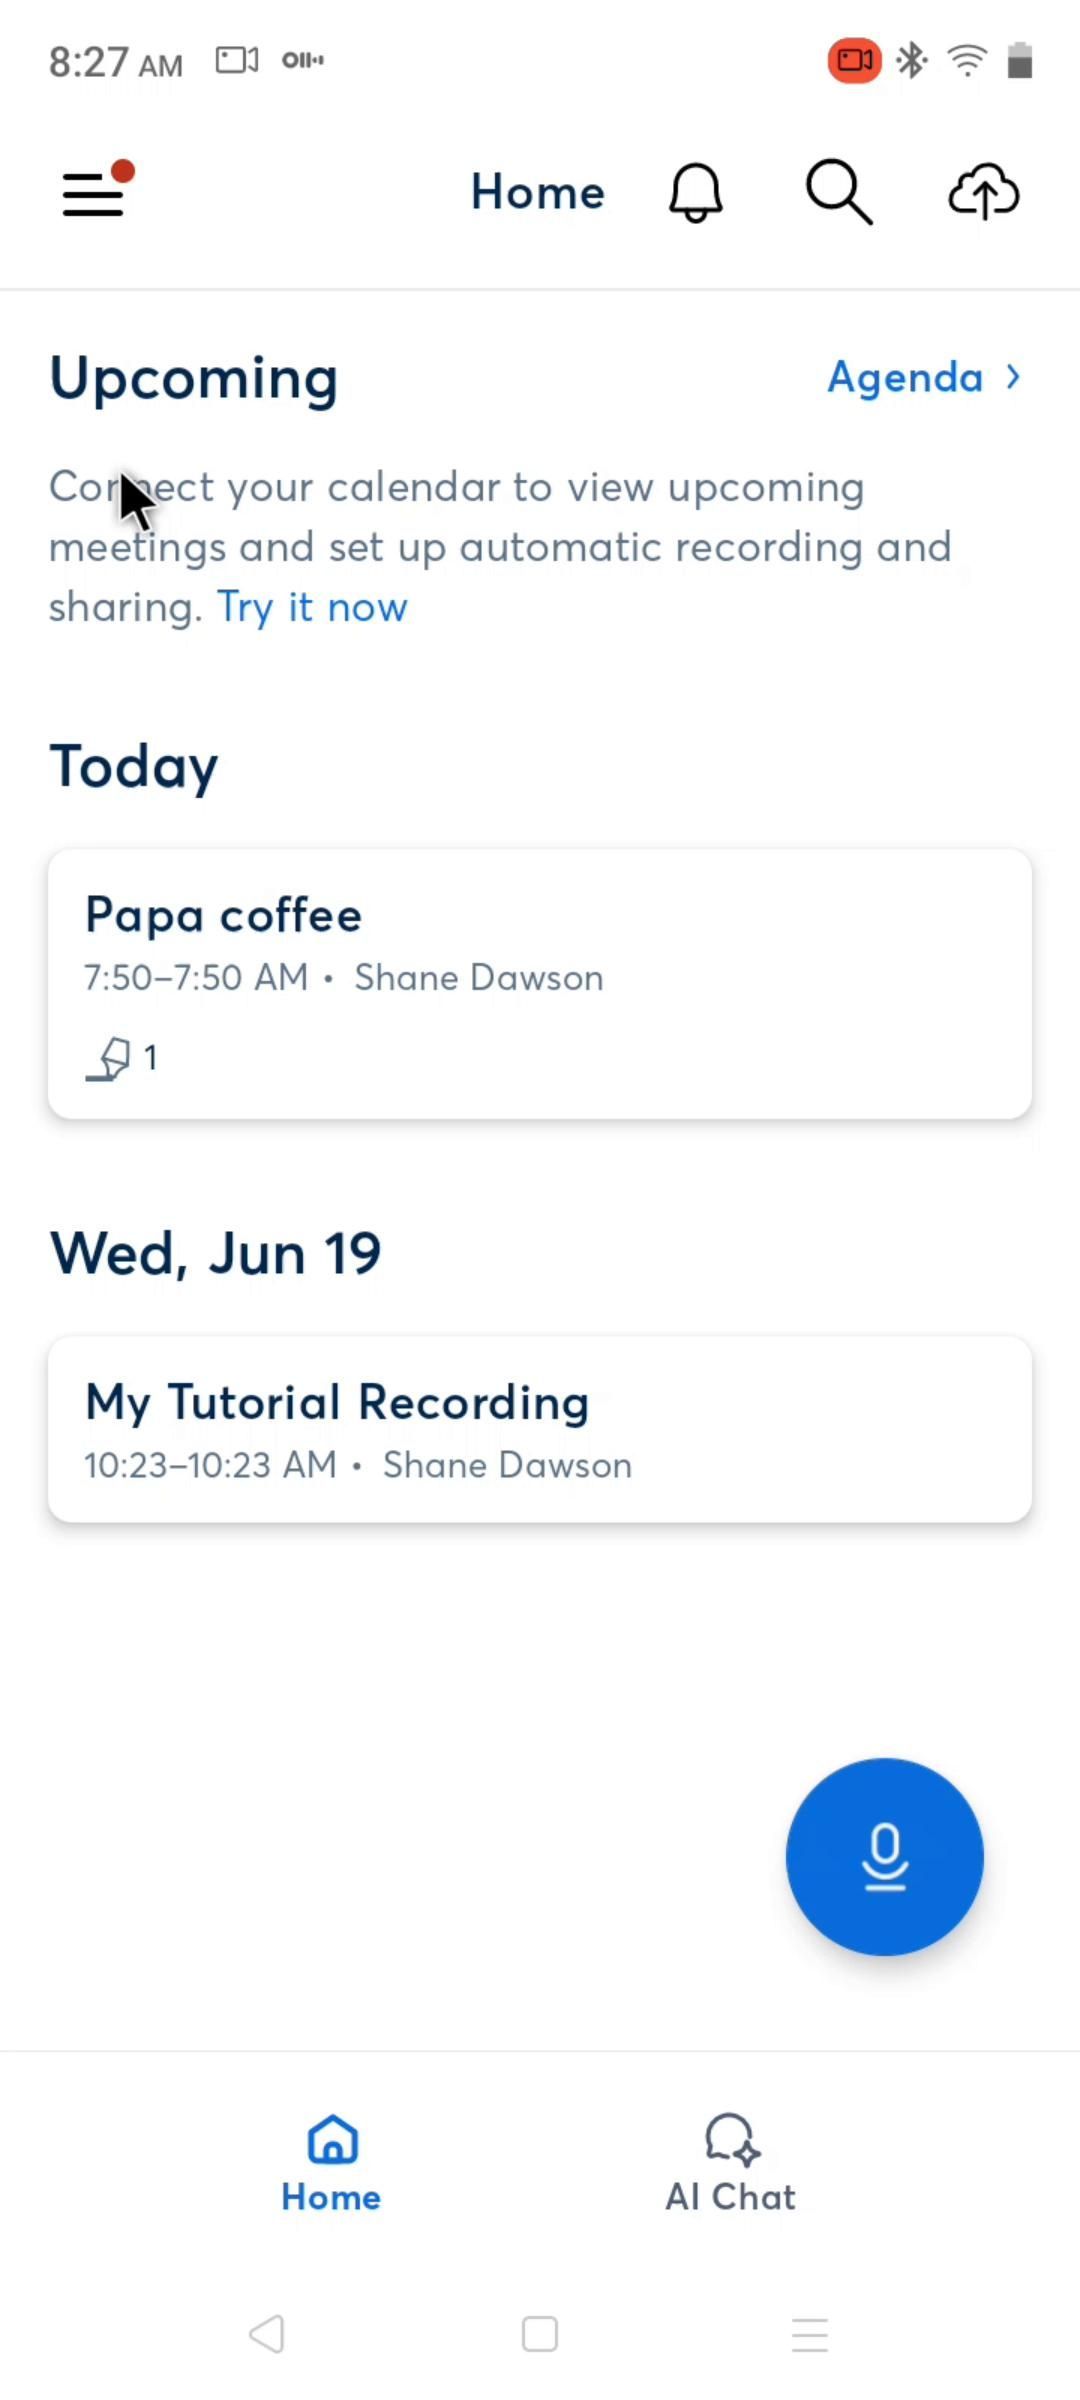Open My Tutorial Recording conversation
Viewport: 1080px width, 2400px height.
(540, 1428)
